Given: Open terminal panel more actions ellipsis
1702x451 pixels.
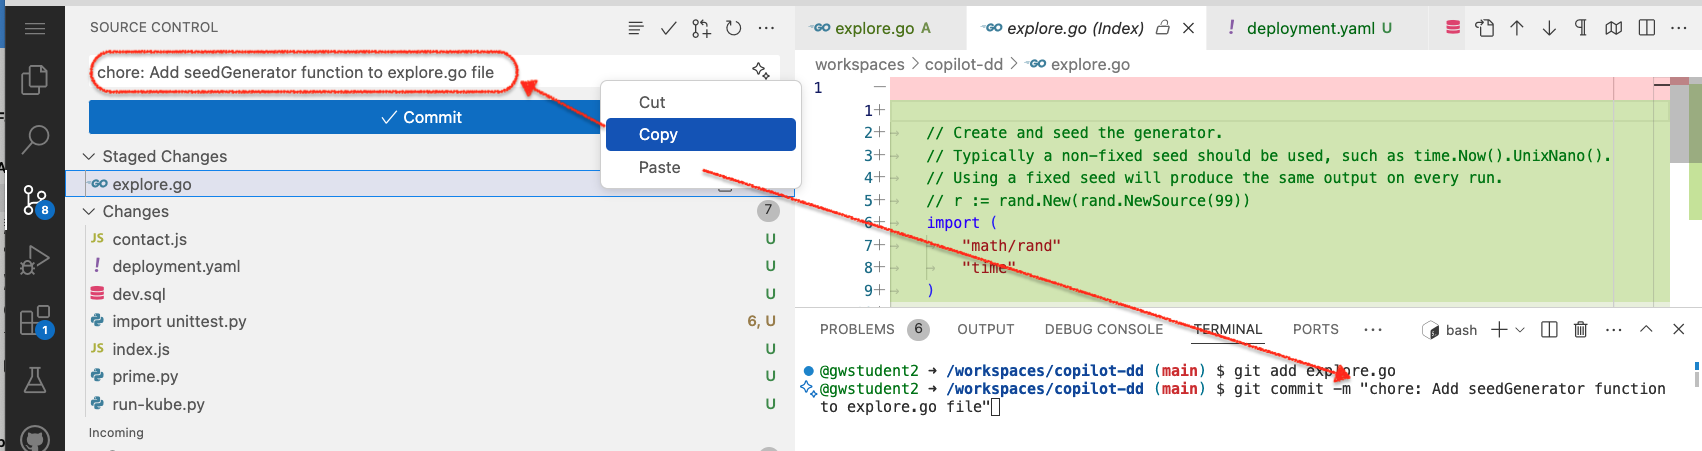Looking at the screenshot, I should click(1613, 329).
